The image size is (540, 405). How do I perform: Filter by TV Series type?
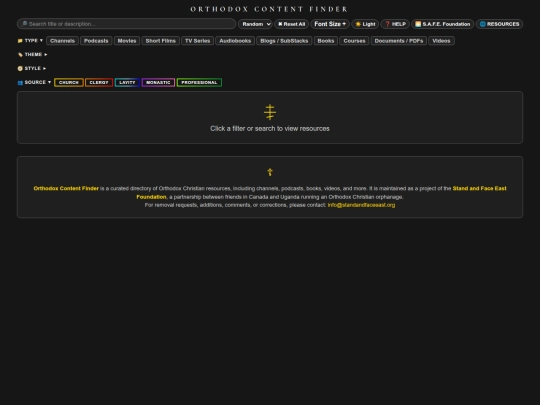click(x=197, y=41)
